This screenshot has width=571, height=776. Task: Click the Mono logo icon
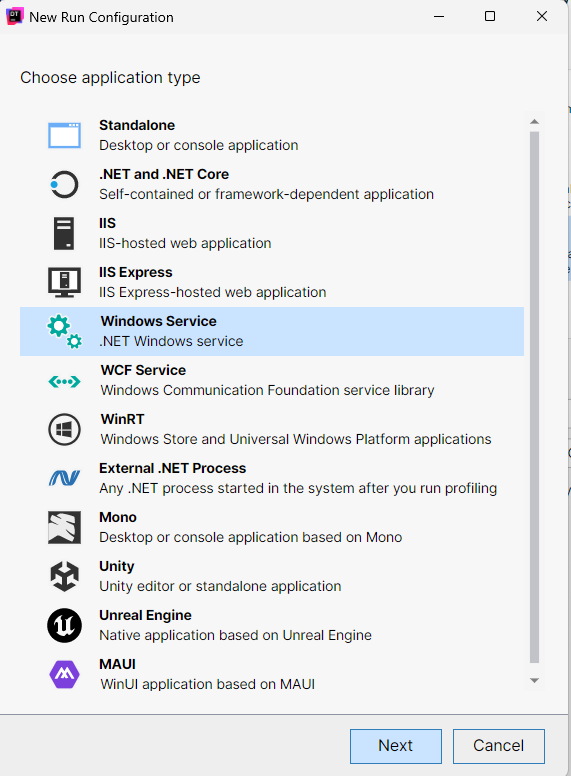(x=64, y=527)
